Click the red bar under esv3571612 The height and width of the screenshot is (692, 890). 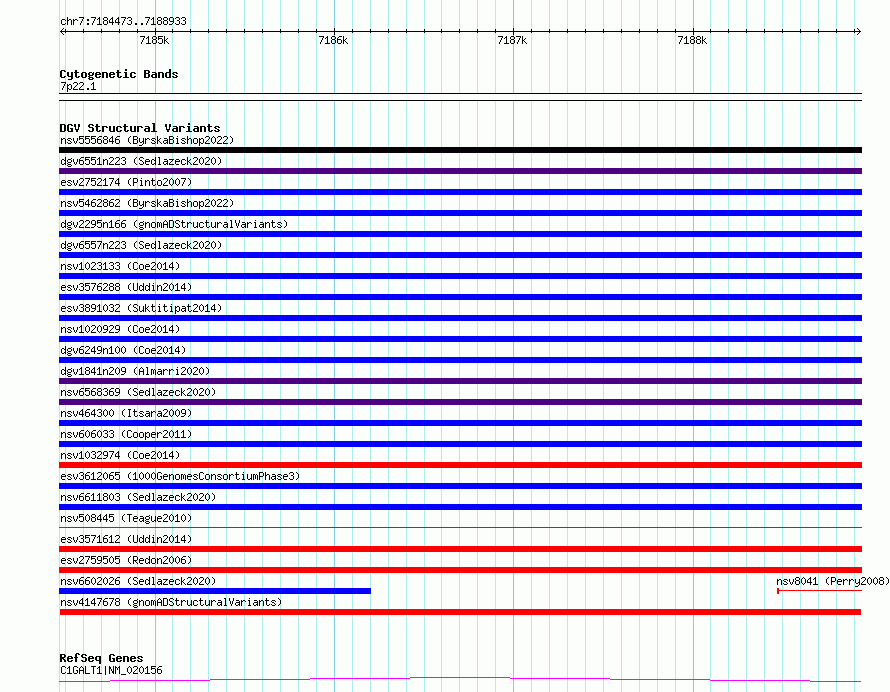(460, 549)
